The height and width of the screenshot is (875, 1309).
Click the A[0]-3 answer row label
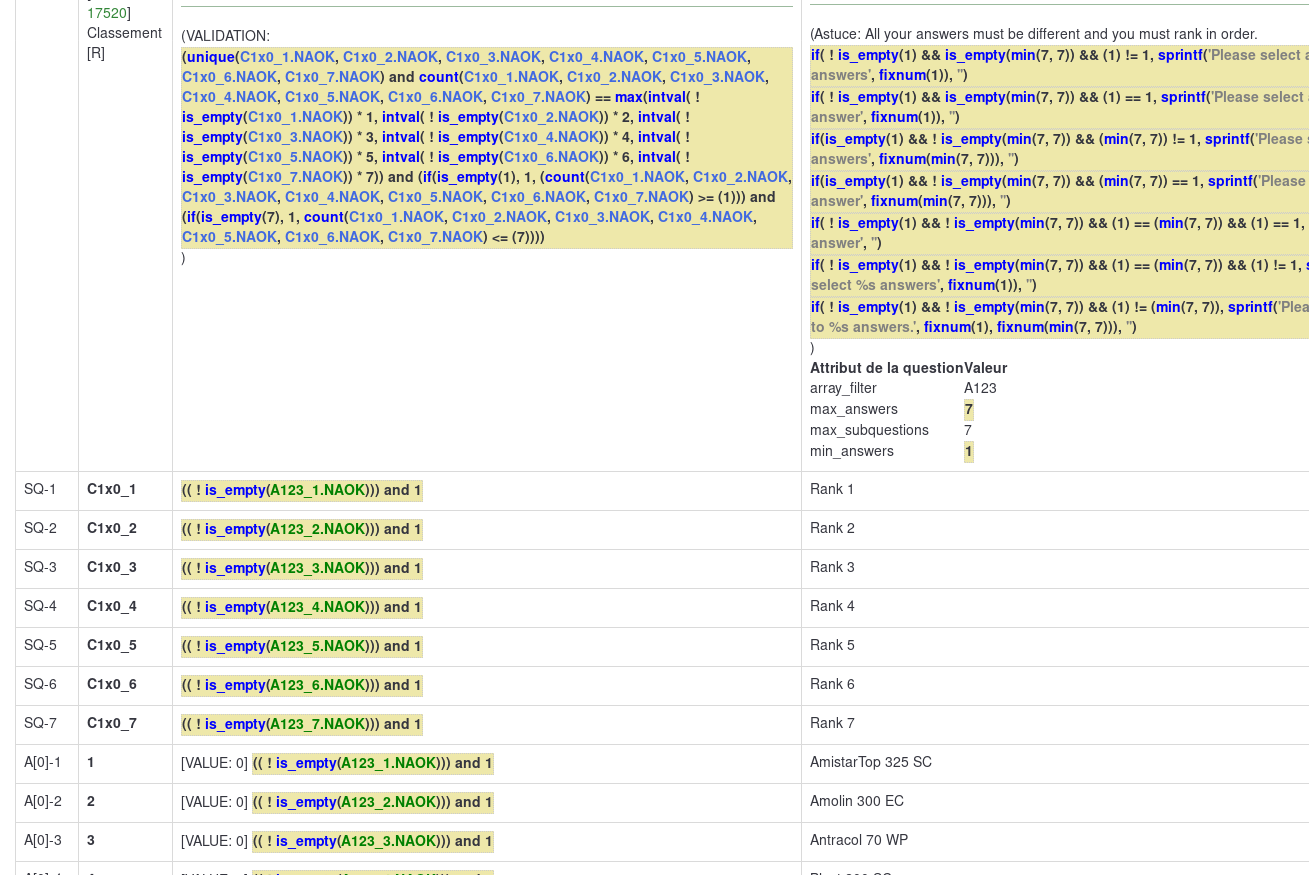pyautogui.click(x=43, y=840)
